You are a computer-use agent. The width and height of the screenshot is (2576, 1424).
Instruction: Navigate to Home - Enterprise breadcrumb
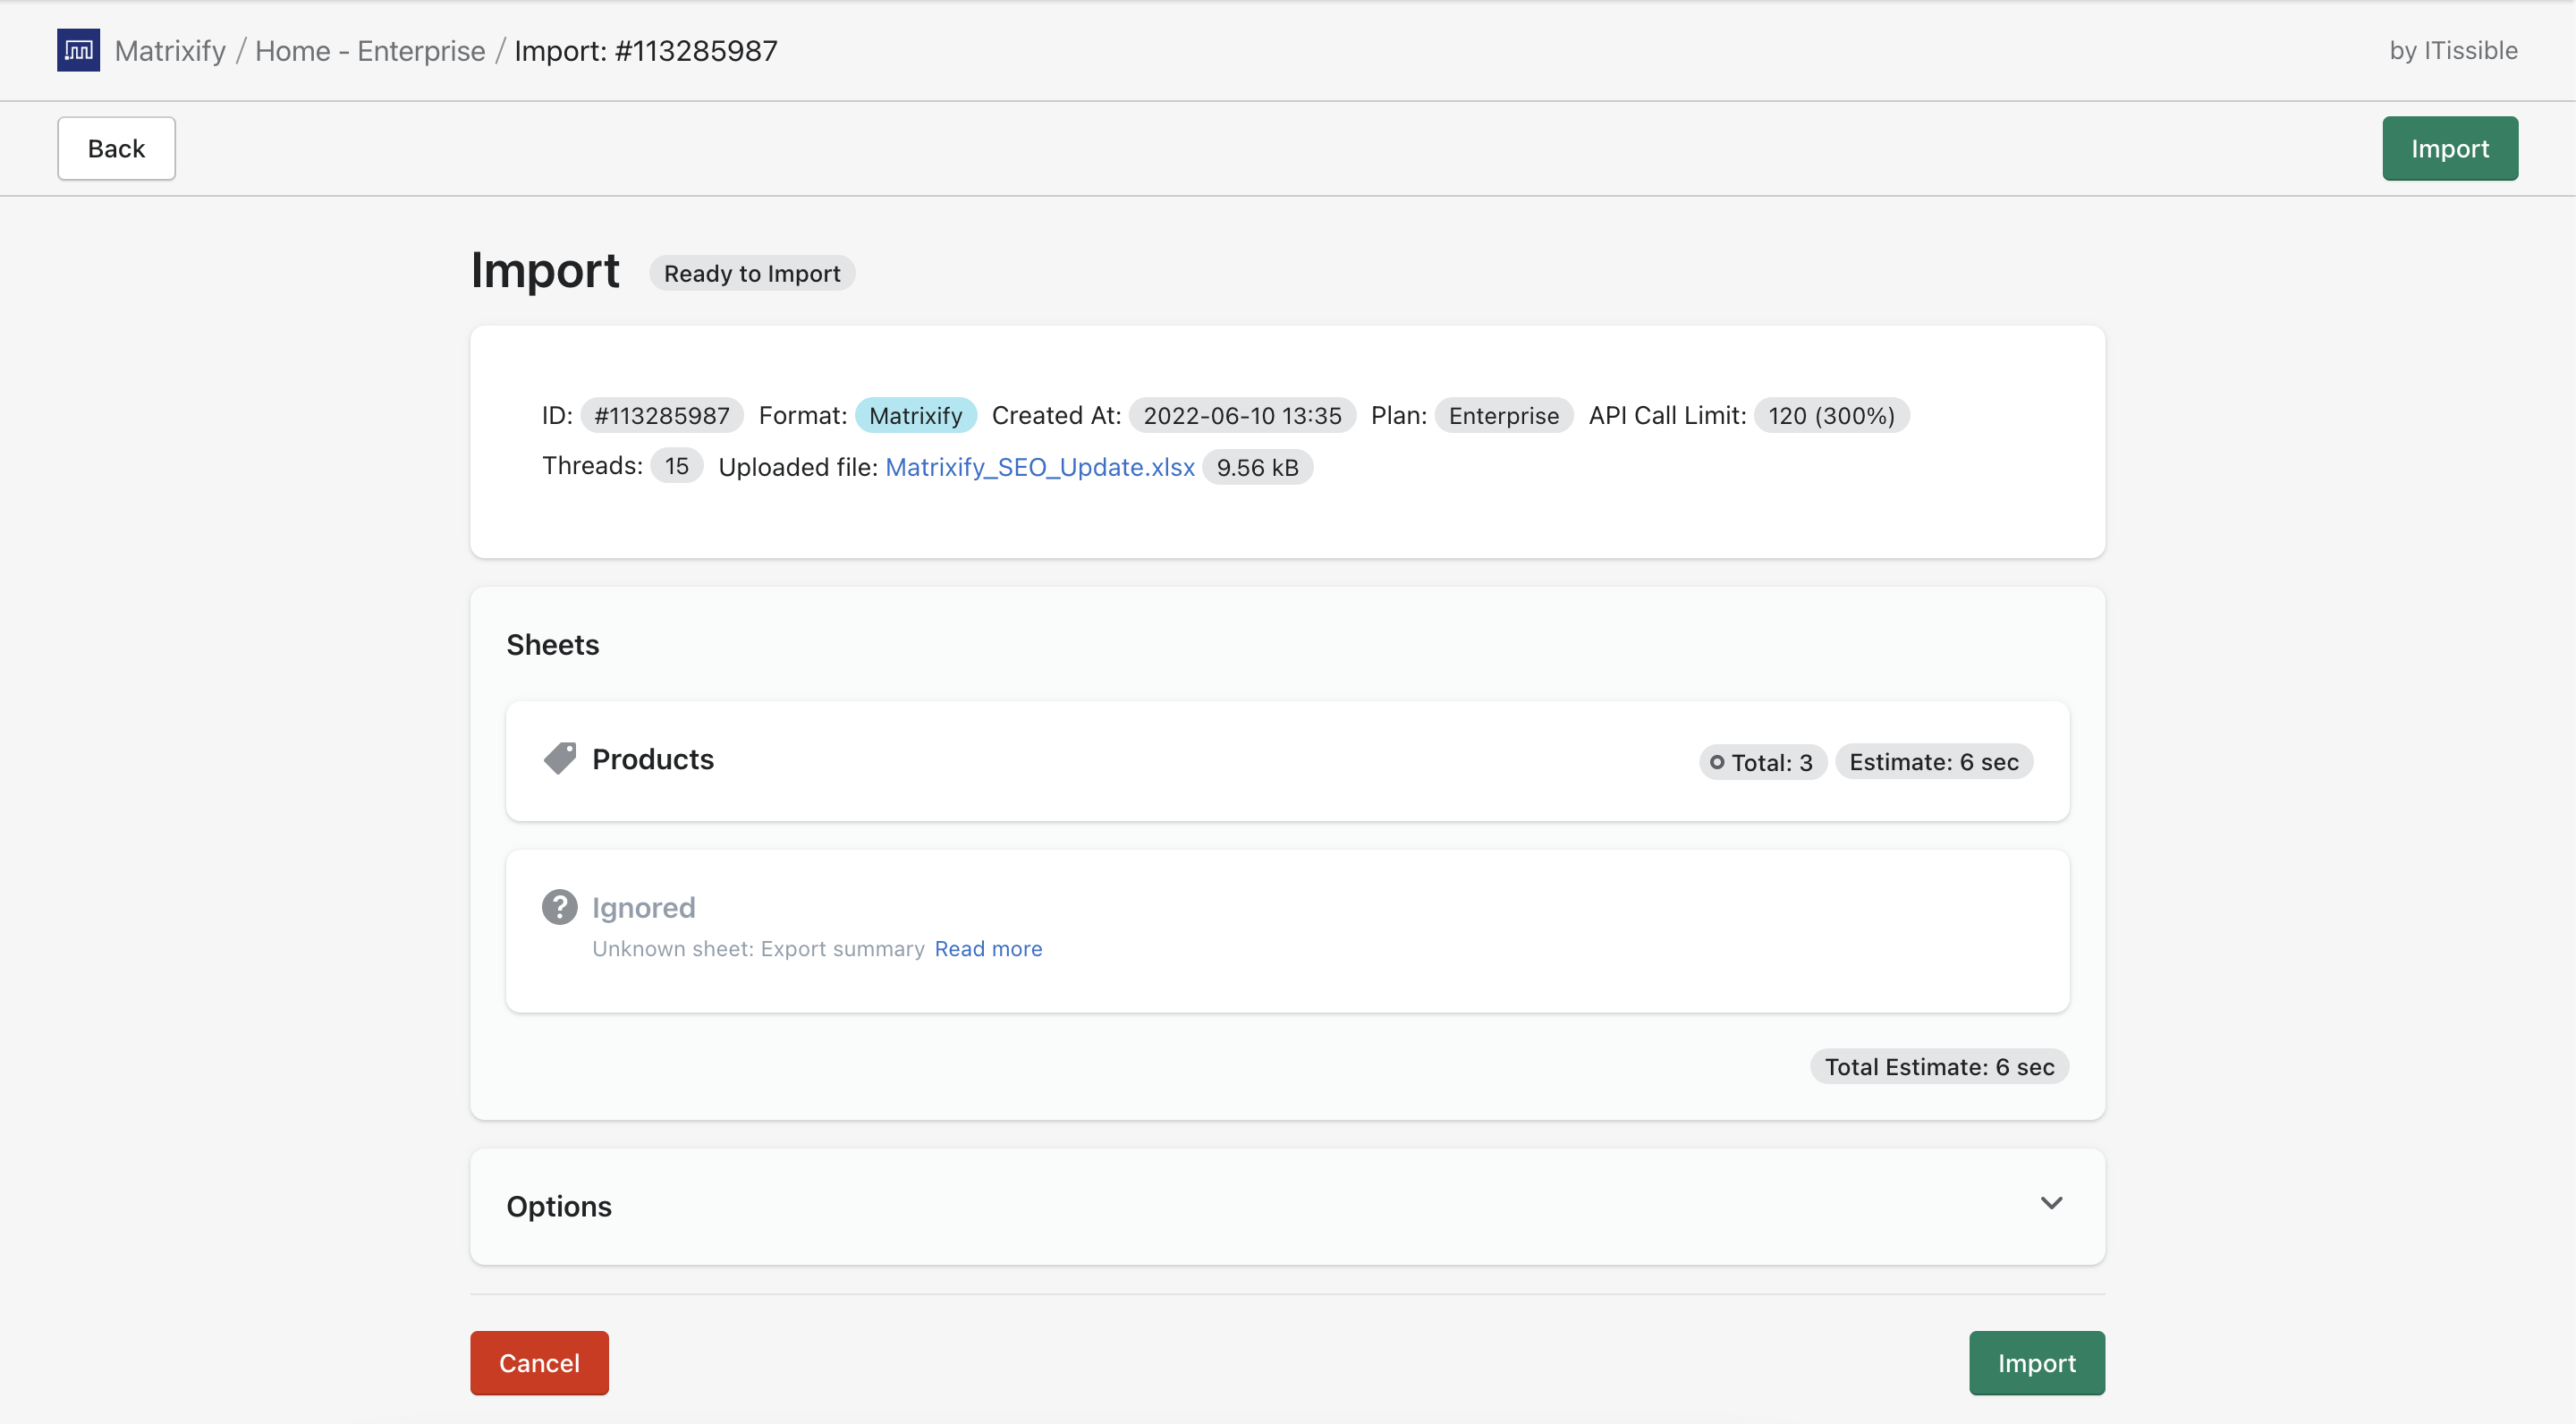coord(370,50)
